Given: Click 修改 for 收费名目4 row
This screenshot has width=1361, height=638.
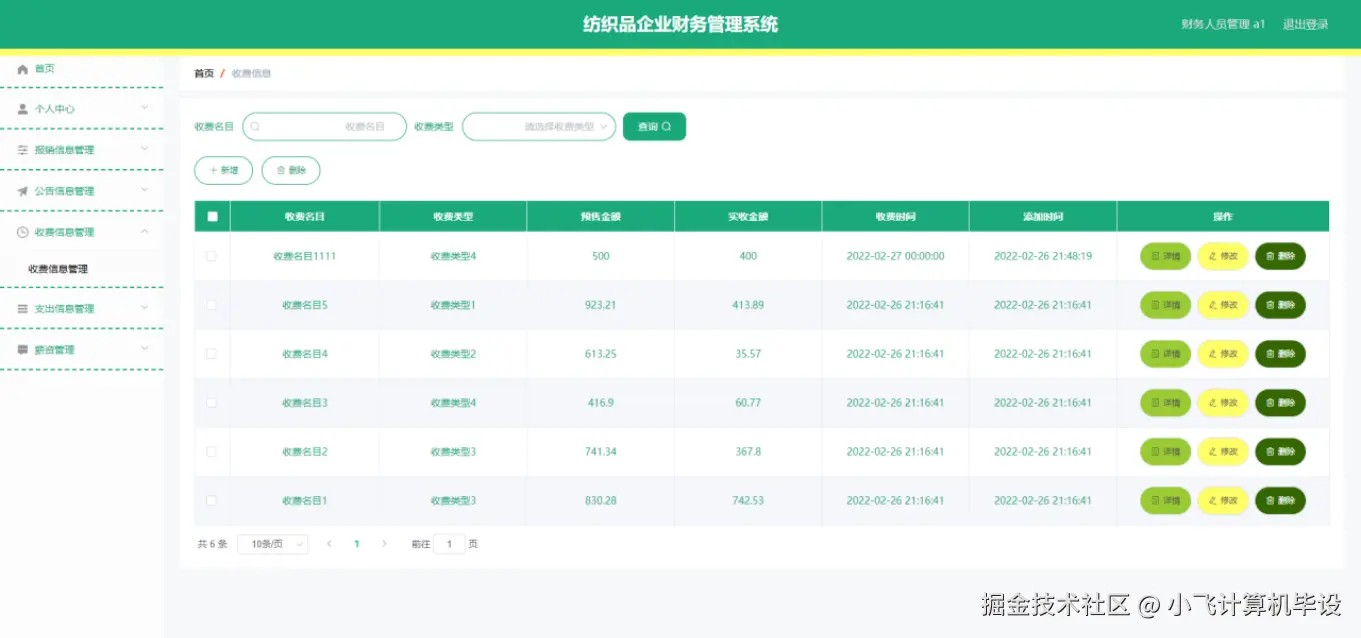Looking at the screenshot, I should (1223, 354).
